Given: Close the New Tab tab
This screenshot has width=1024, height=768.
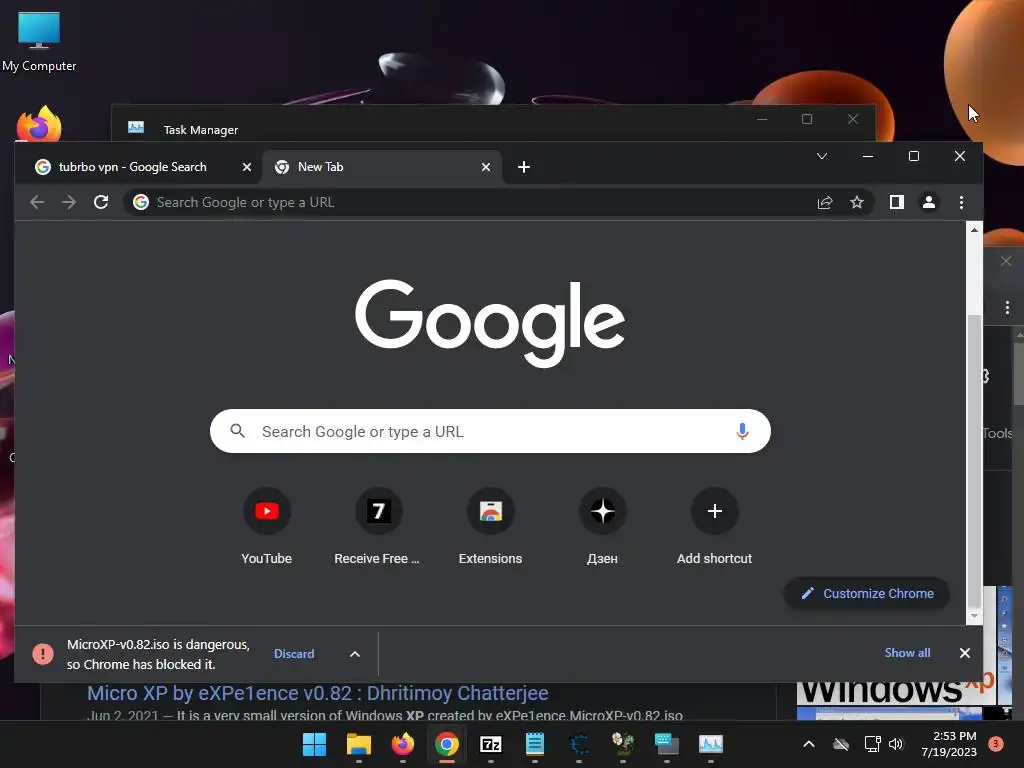Looking at the screenshot, I should point(486,167).
